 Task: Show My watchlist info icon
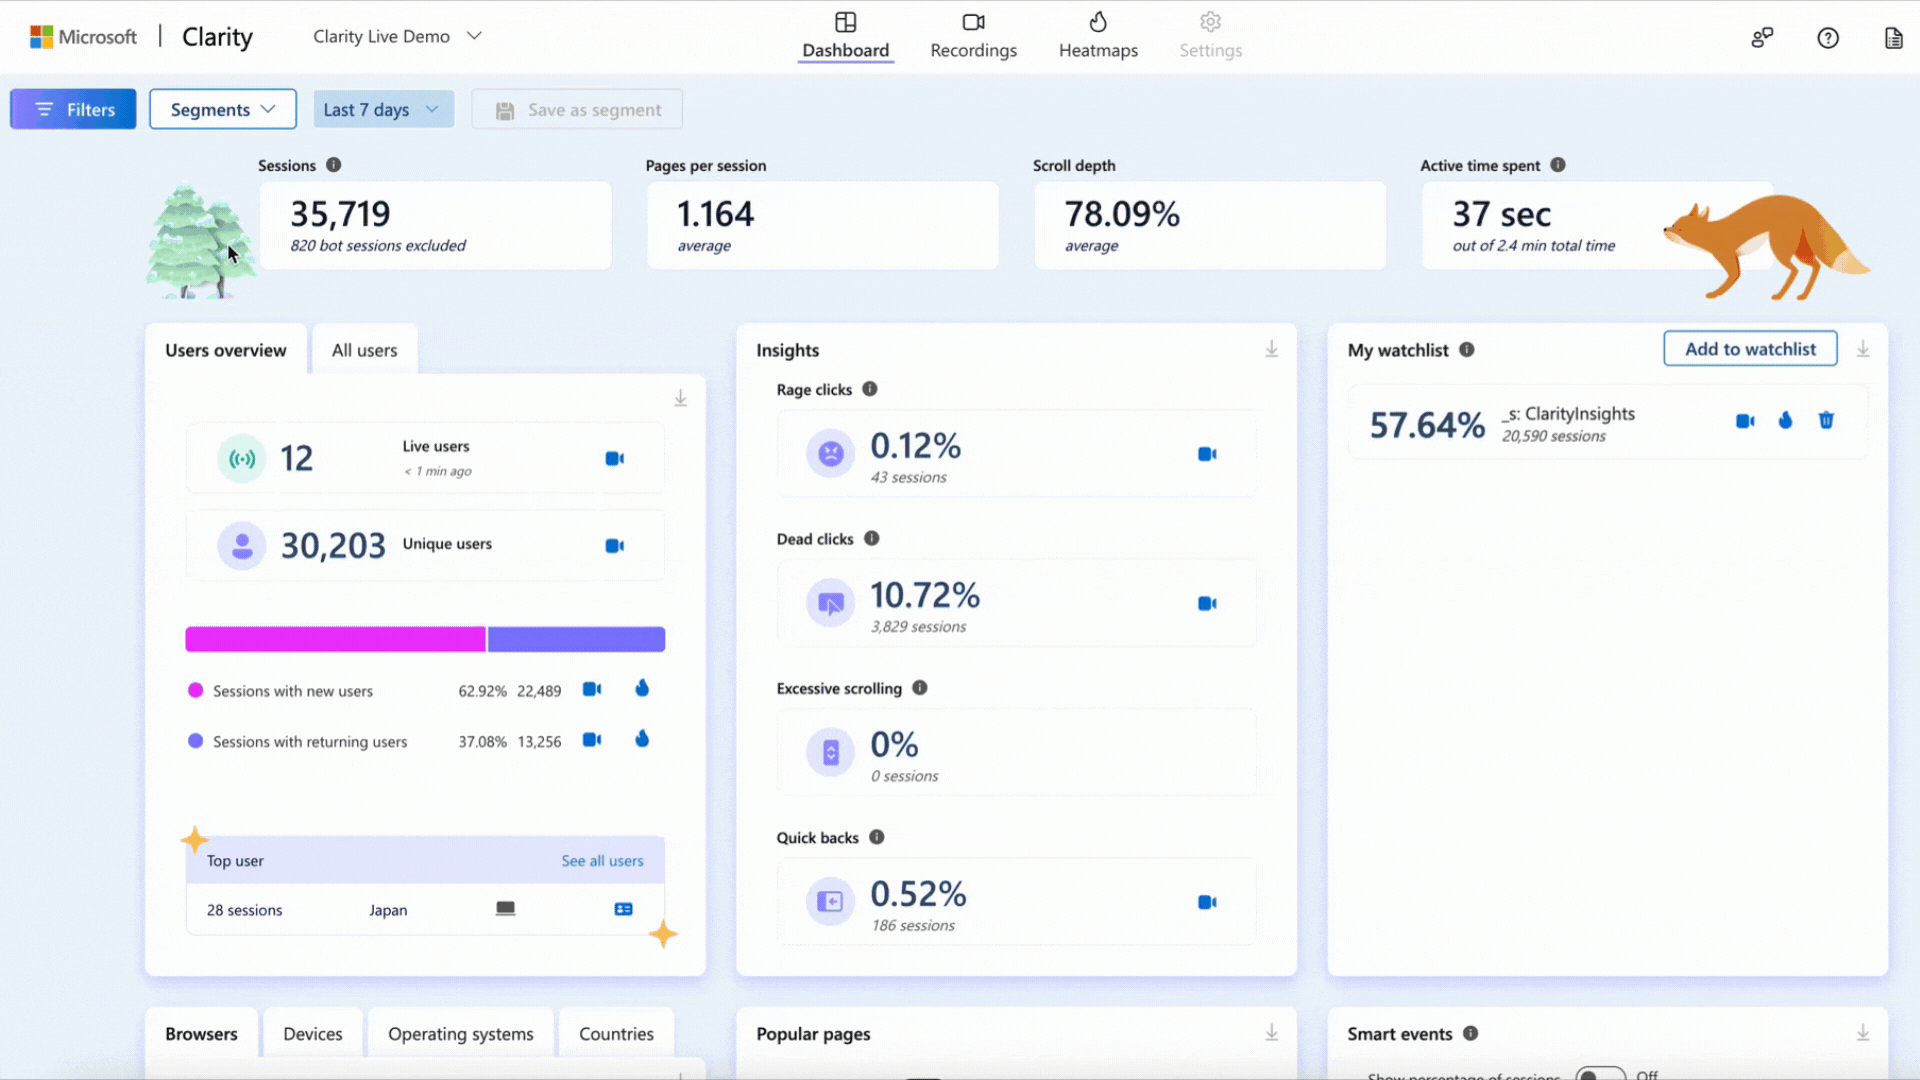pos(1466,349)
